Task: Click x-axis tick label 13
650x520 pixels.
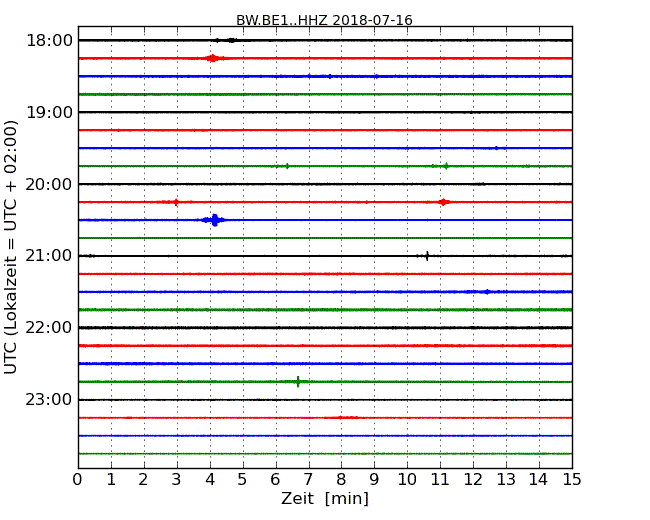Action: [x=506, y=480]
